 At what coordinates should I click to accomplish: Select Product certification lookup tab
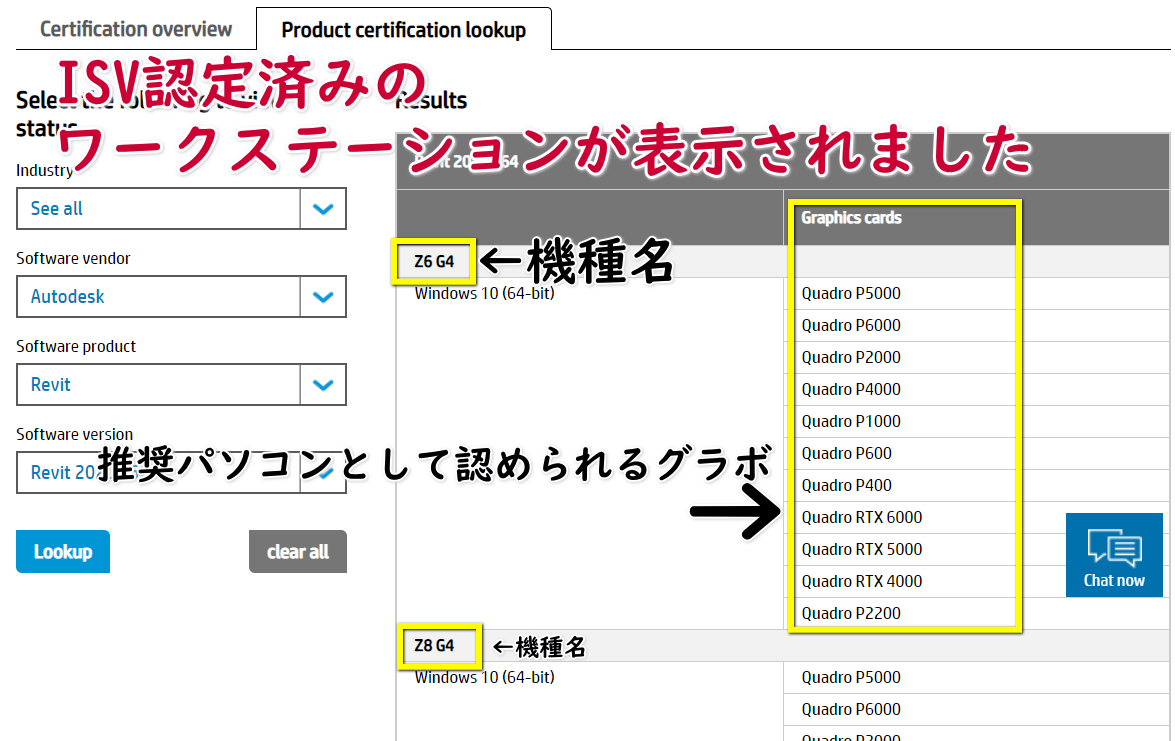point(403,30)
